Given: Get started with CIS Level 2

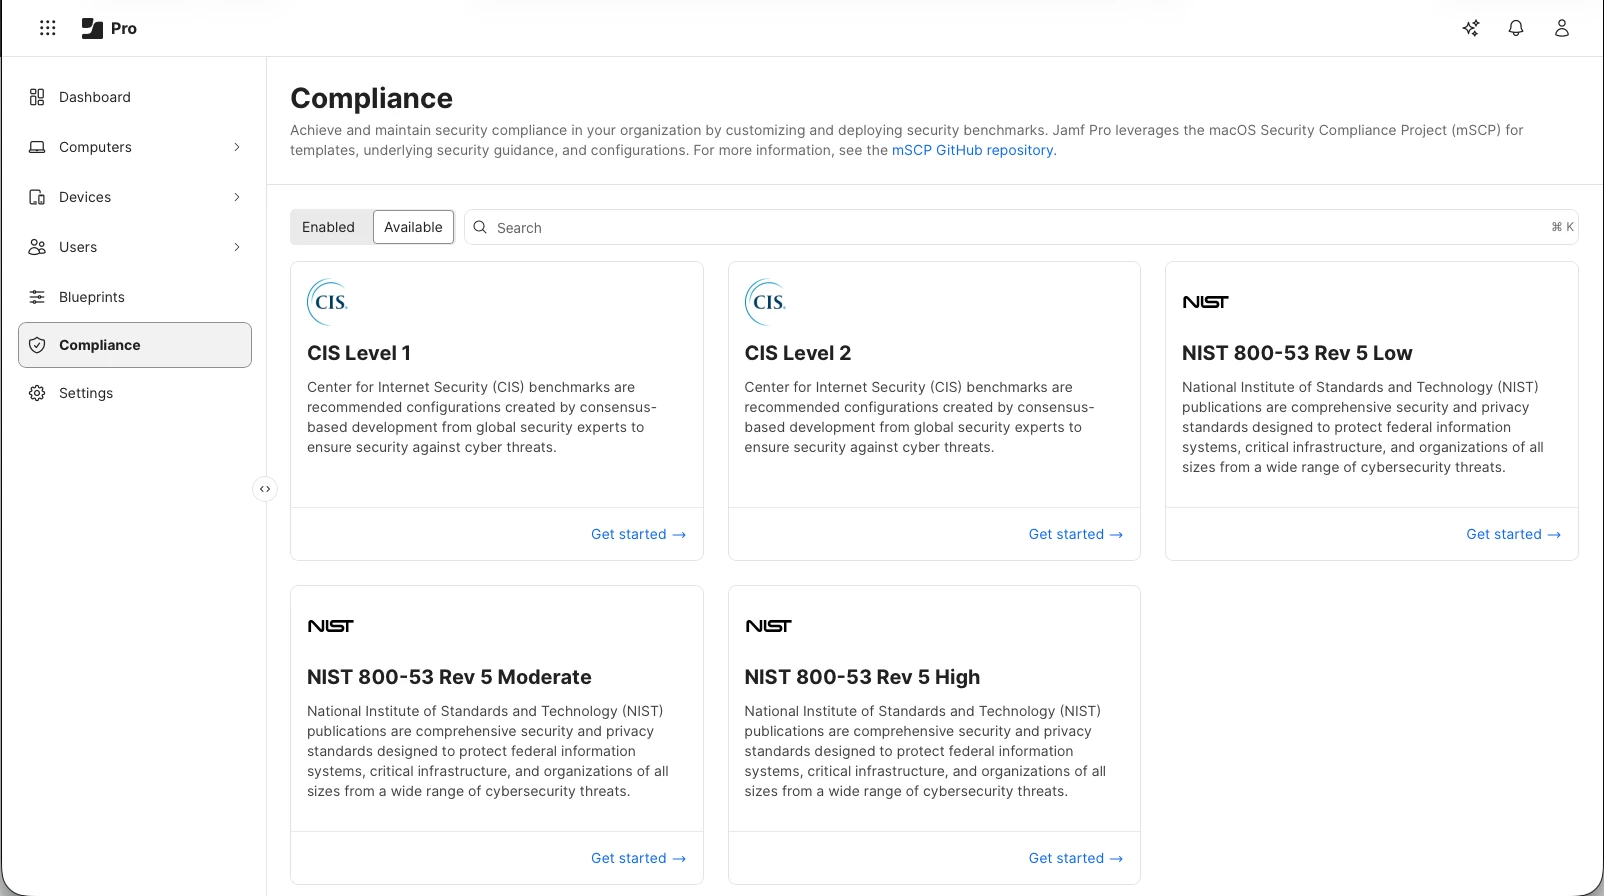Looking at the screenshot, I should tap(1076, 534).
